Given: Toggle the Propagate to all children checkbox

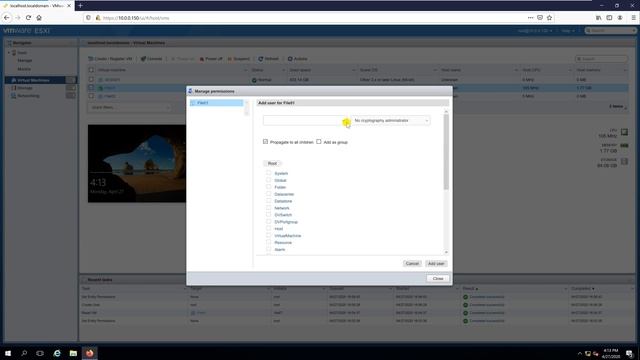Looking at the screenshot, I should click(x=265, y=142).
